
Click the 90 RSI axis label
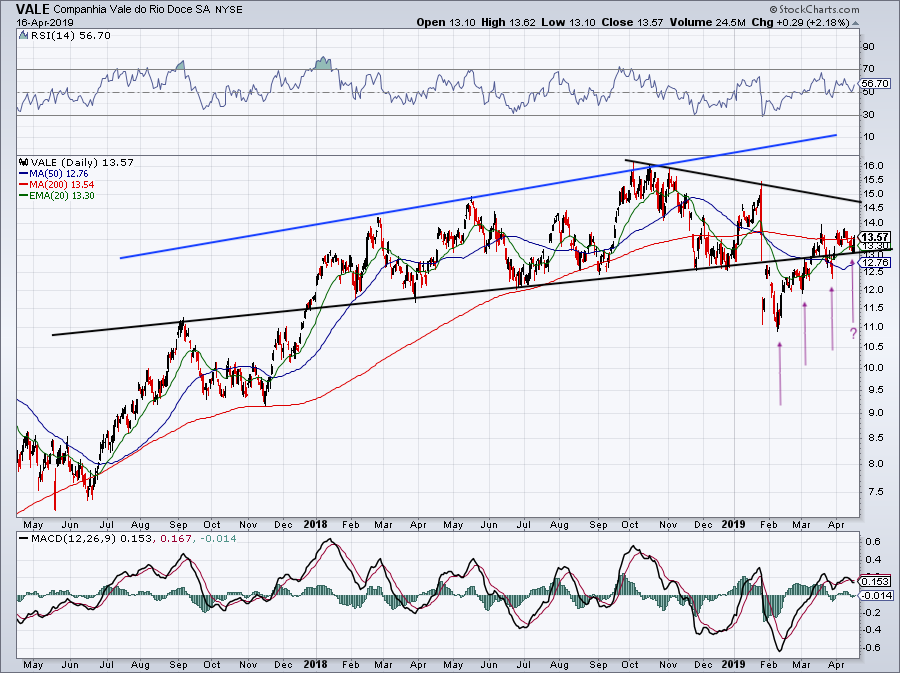point(868,47)
